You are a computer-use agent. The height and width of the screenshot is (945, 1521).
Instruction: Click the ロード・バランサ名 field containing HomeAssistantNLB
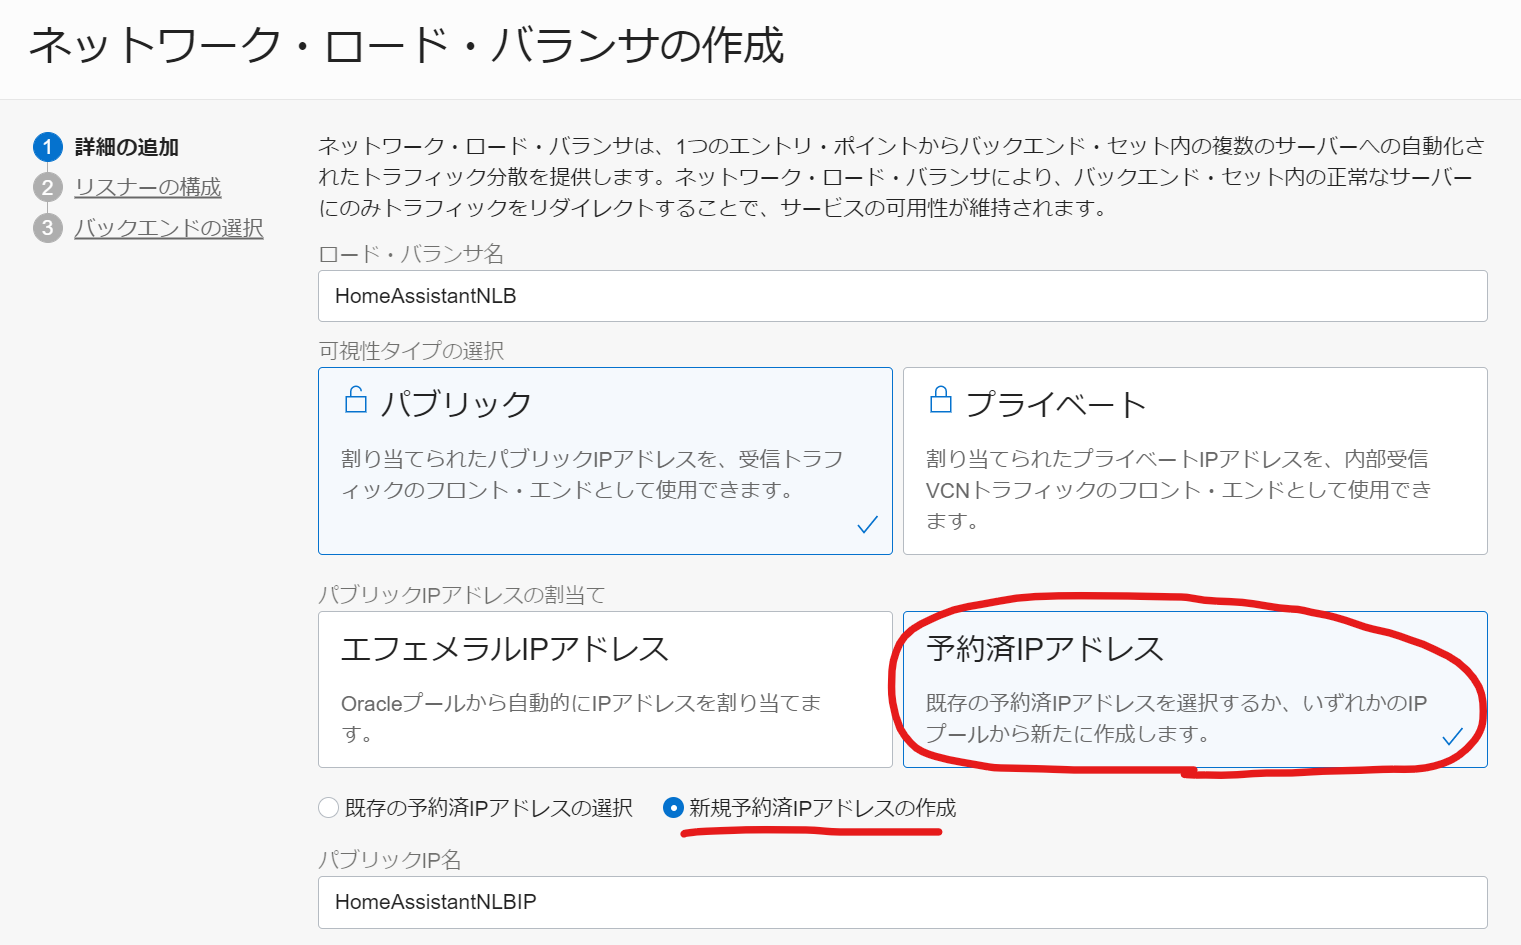[903, 296]
